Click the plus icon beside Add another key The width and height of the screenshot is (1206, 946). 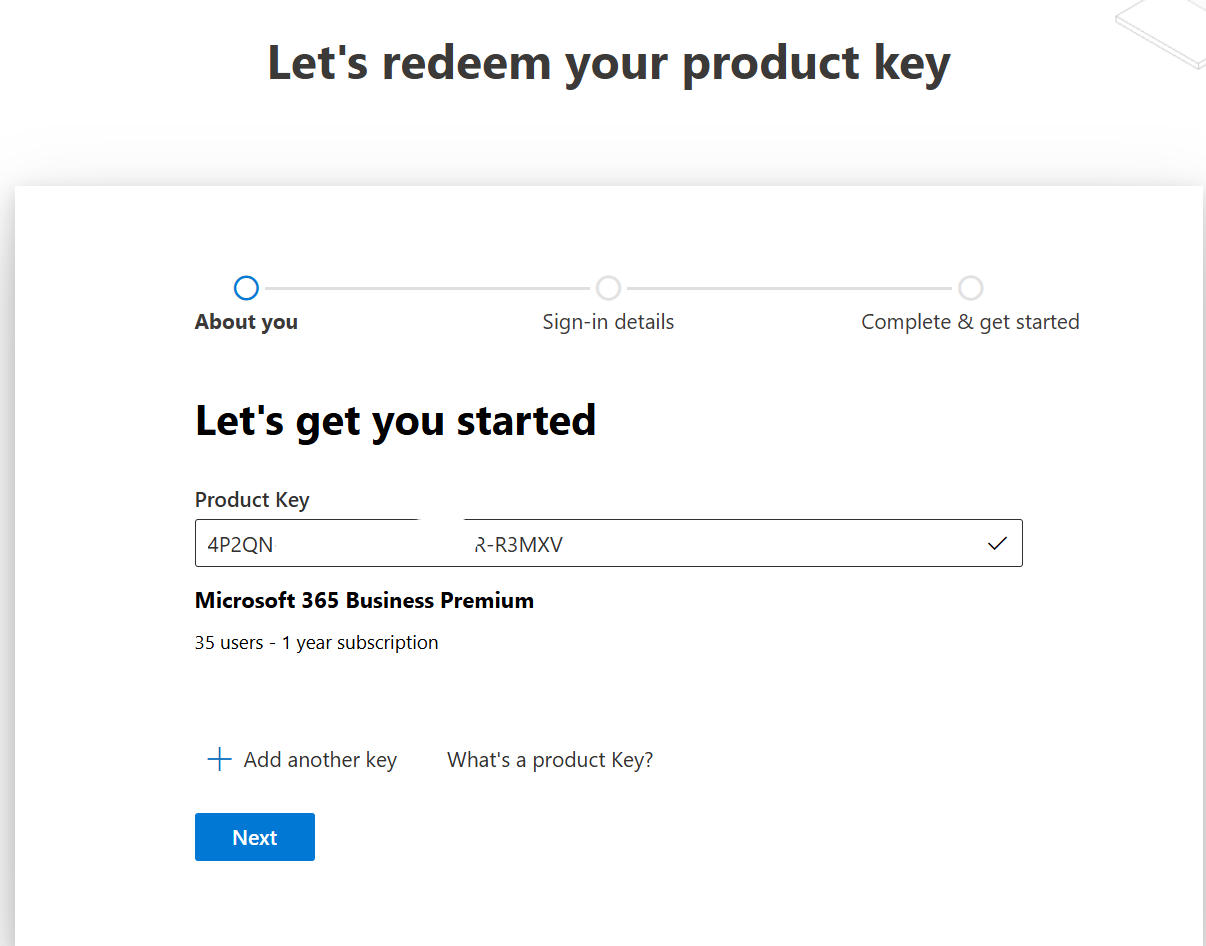pyautogui.click(x=219, y=760)
